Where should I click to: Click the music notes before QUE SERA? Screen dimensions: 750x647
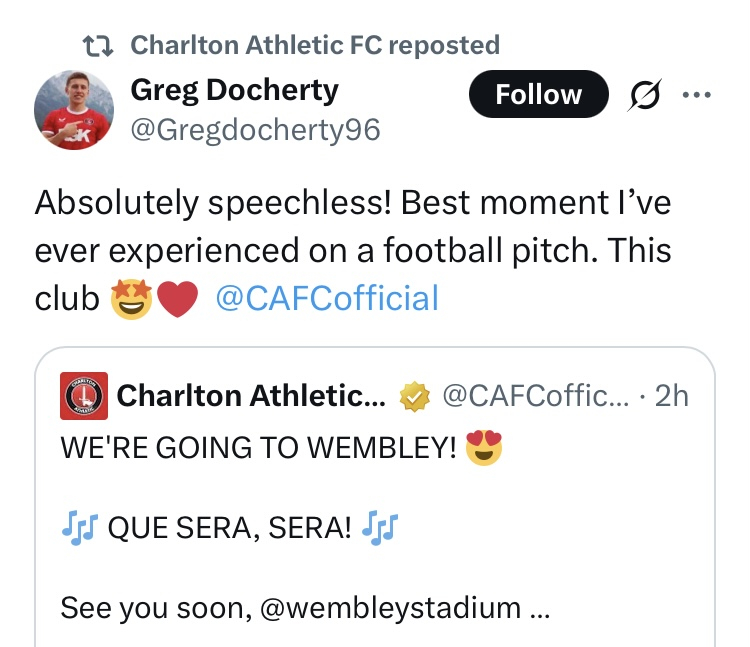[x=77, y=527]
